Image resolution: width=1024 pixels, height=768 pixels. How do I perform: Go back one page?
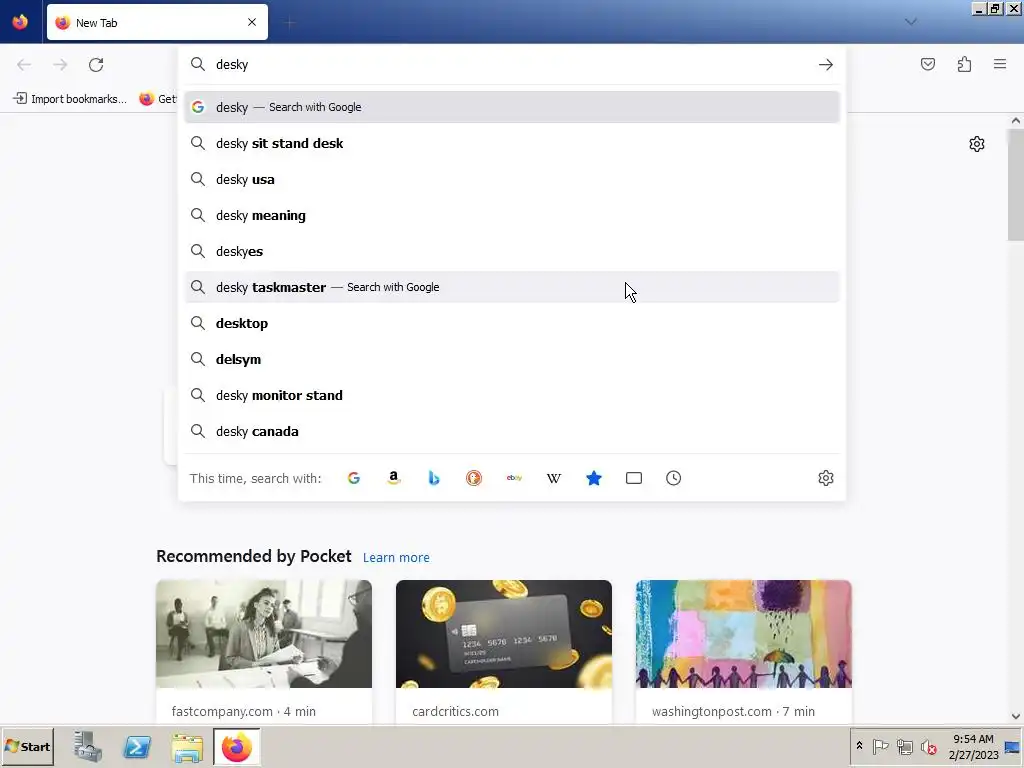(24, 65)
